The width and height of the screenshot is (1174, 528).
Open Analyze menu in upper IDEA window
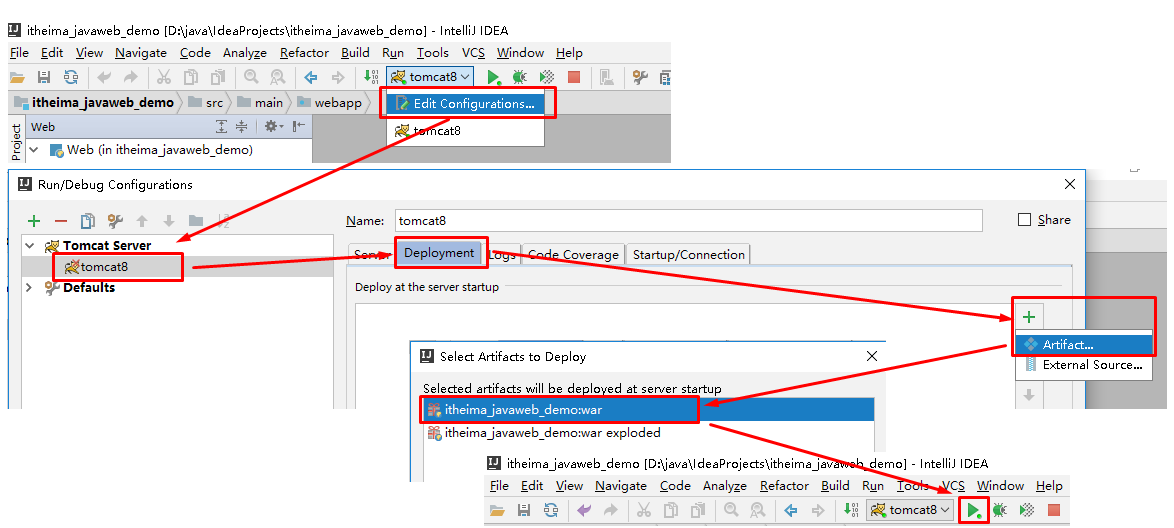point(245,53)
